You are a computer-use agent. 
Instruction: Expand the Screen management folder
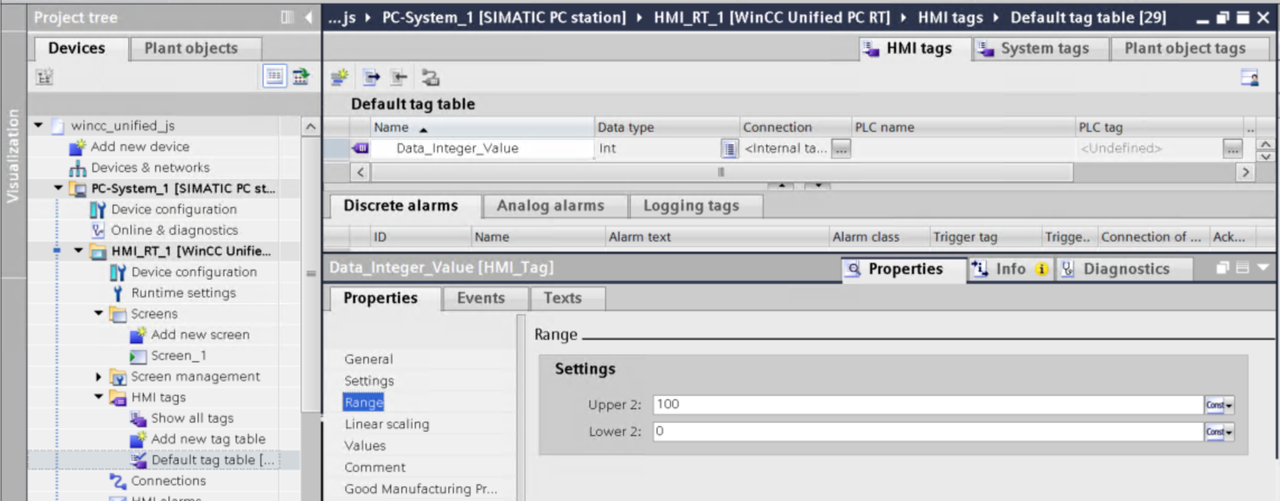pyautogui.click(x=98, y=377)
